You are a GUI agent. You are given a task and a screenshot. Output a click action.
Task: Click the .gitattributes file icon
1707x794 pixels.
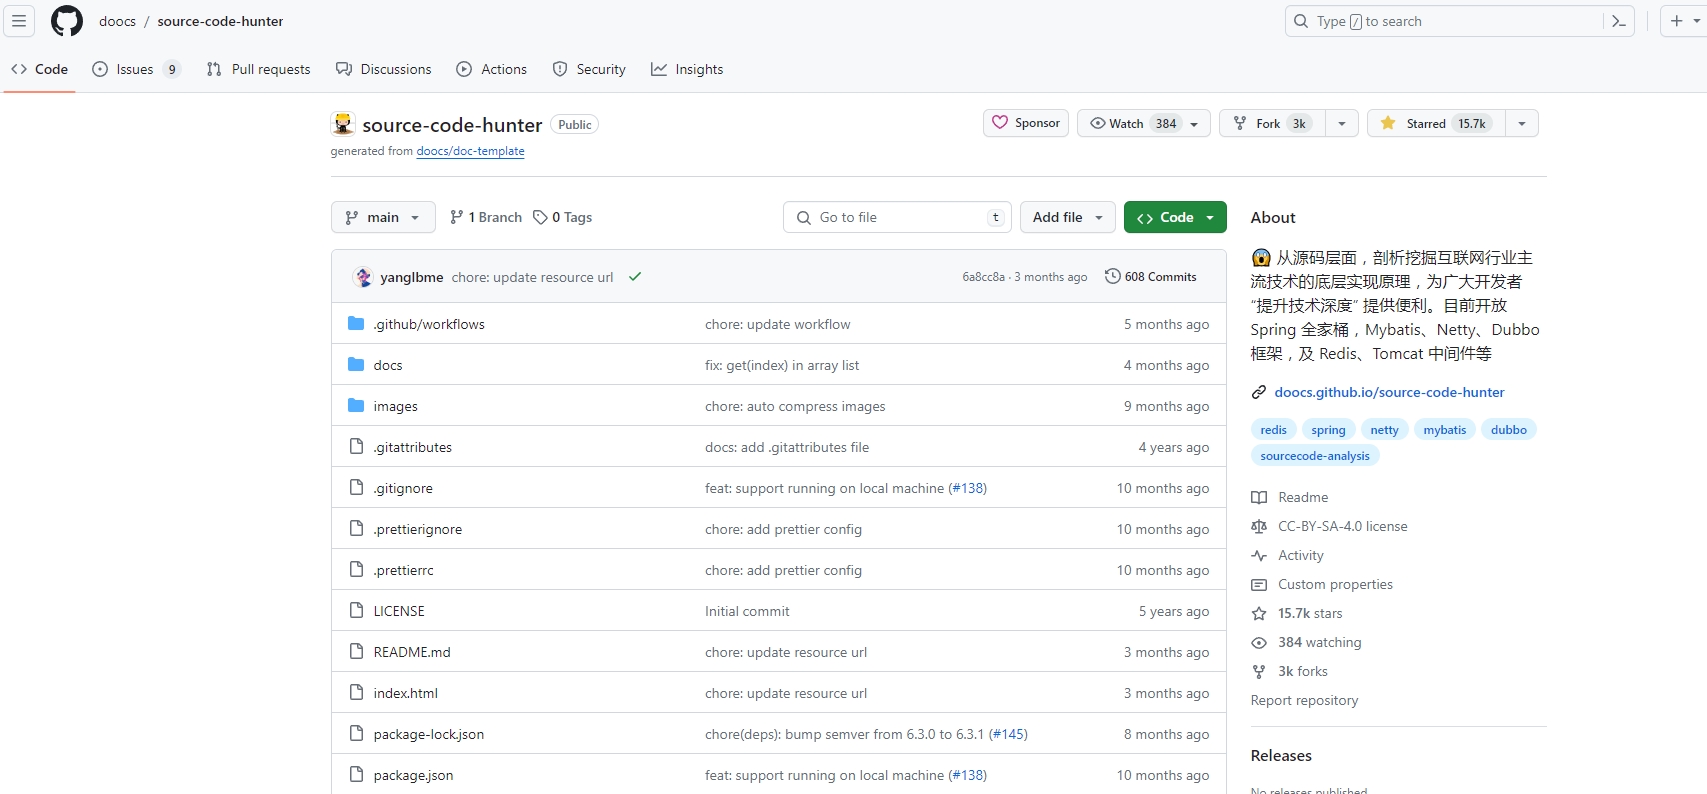[356, 446]
